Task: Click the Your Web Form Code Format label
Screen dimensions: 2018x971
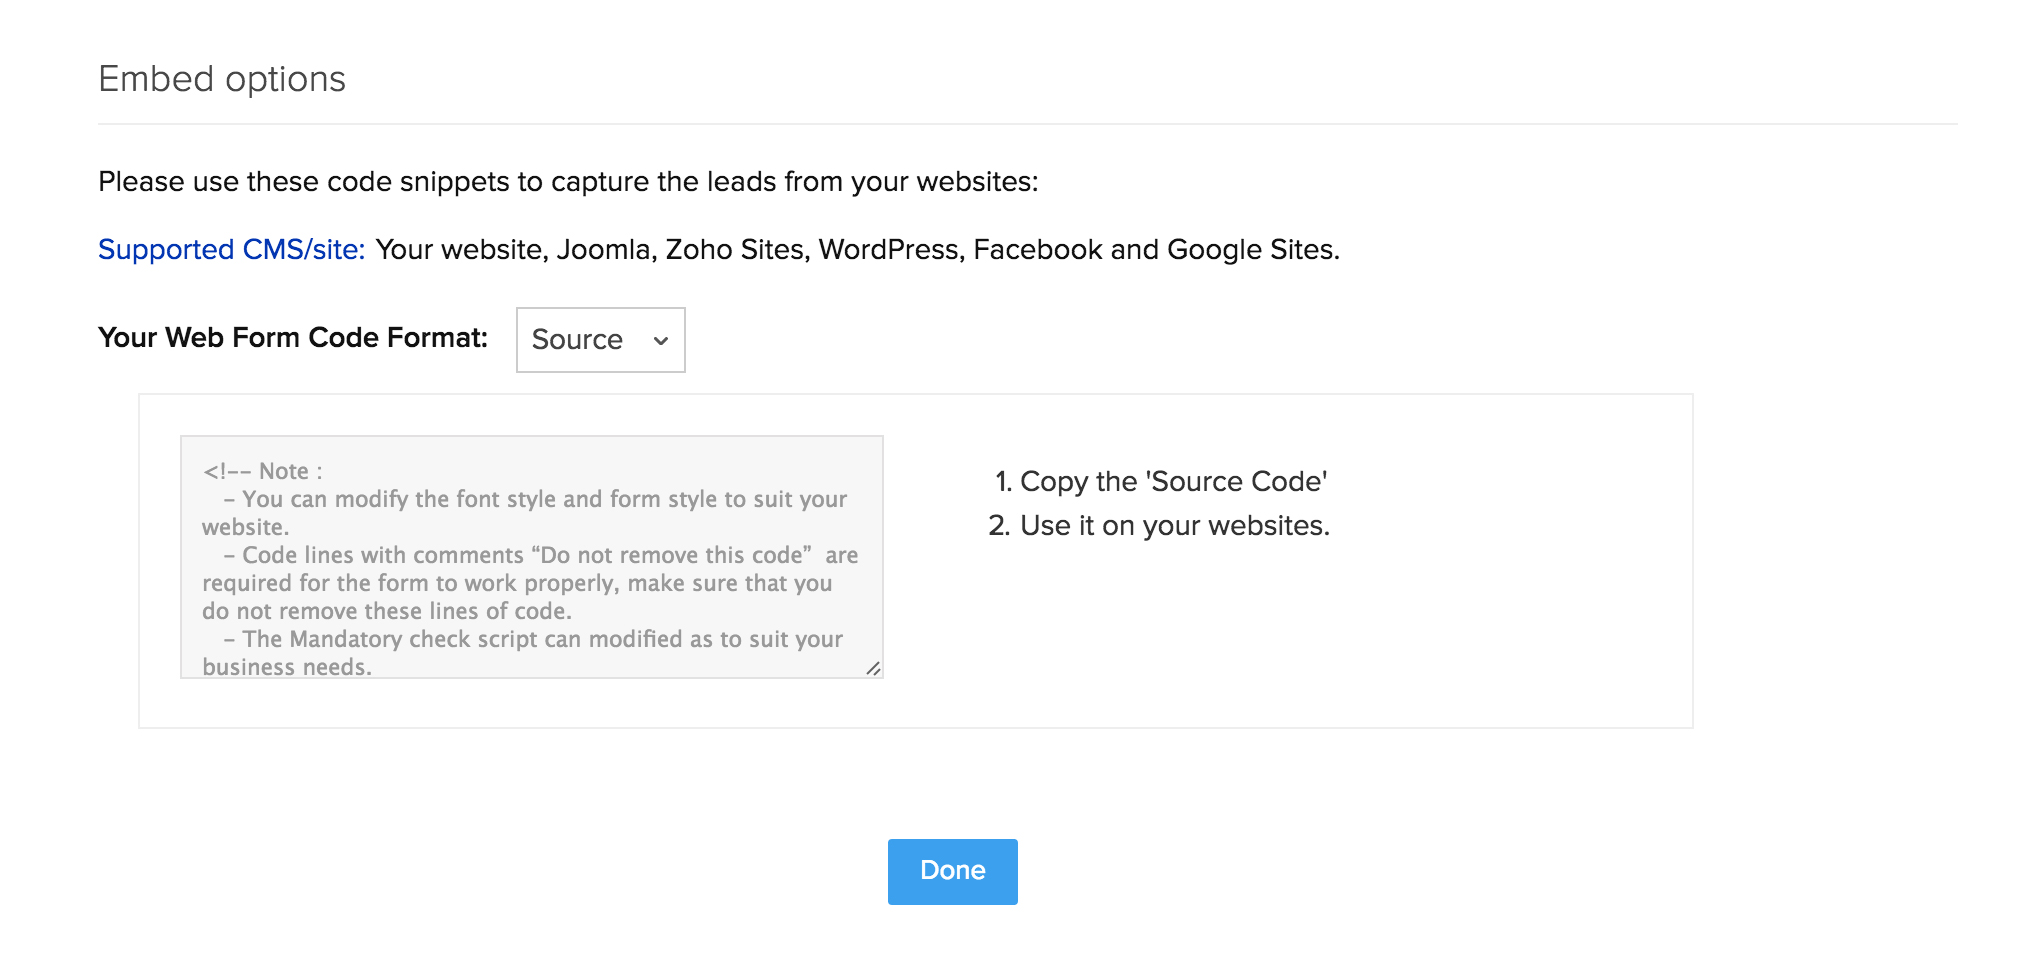Action: point(293,338)
